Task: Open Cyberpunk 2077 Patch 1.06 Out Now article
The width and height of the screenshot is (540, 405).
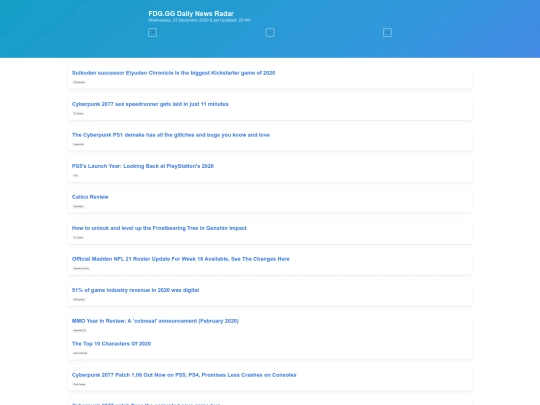Action: click(x=184, y=375)
